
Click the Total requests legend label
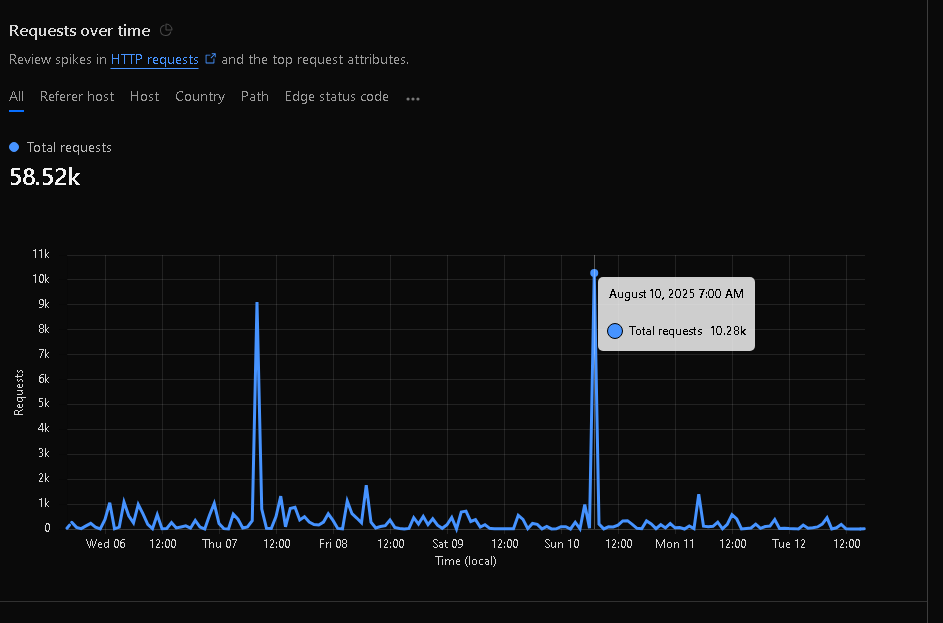(69, 147)
